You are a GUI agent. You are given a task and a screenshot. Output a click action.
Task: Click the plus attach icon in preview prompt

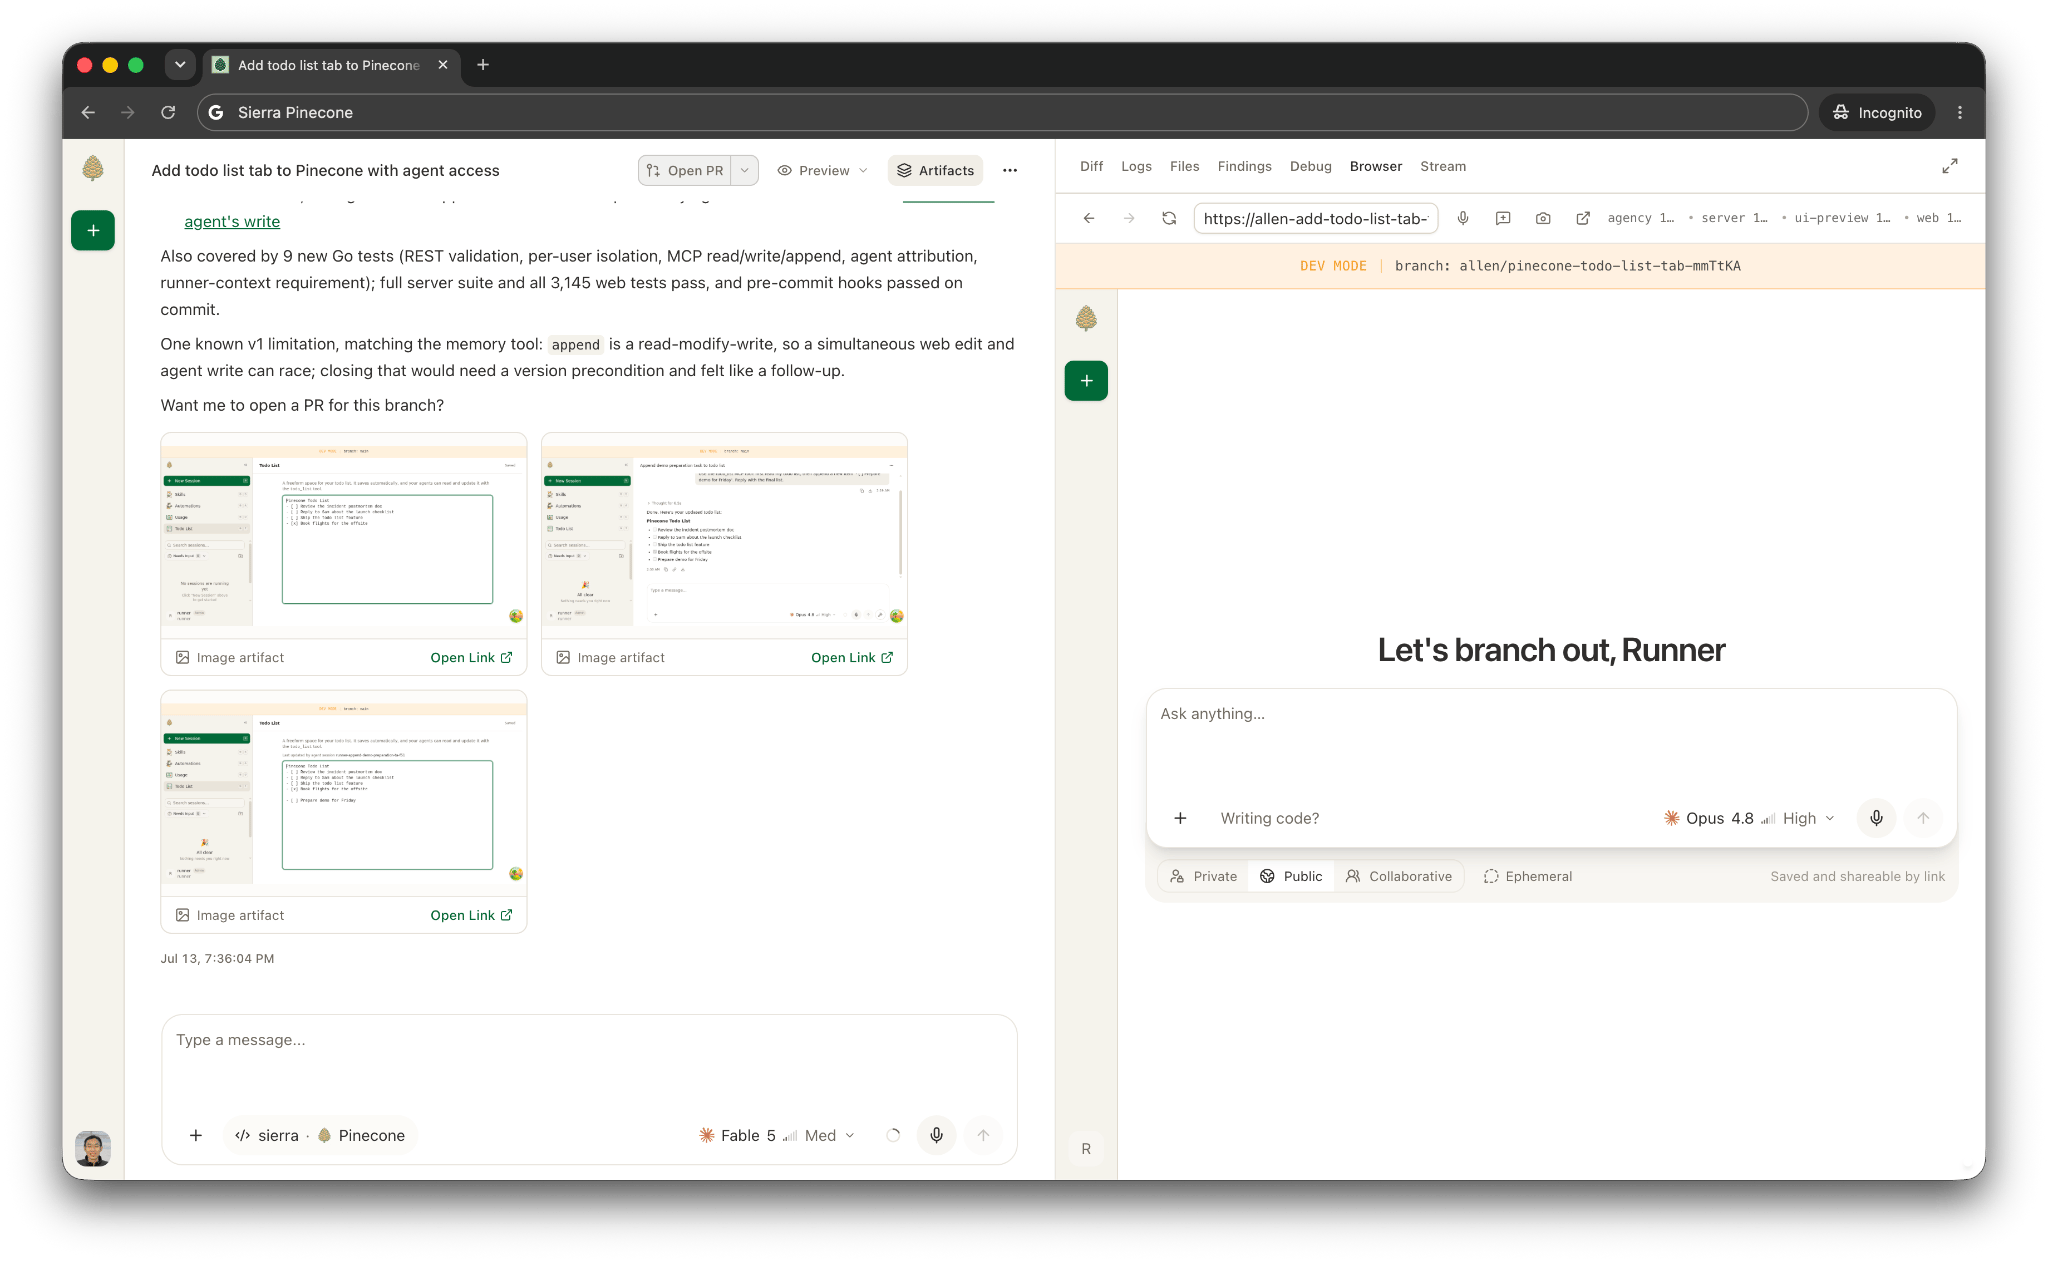coord(1180,818)
